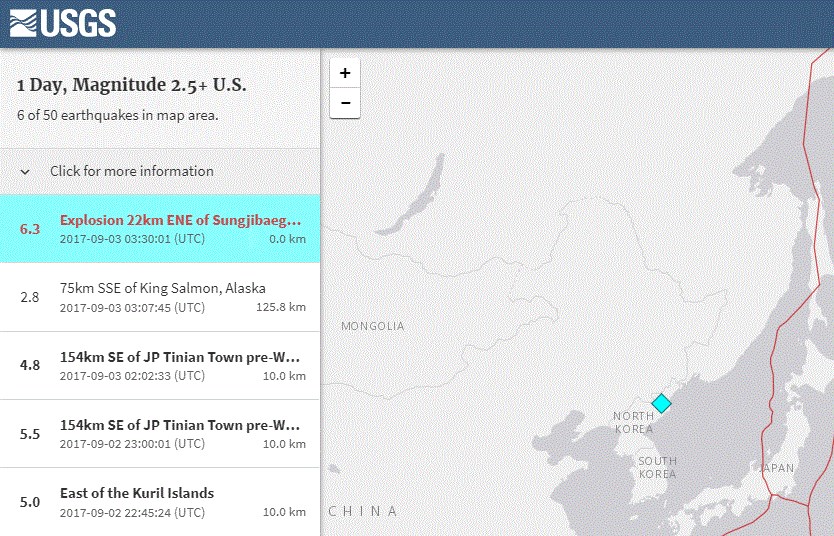The width and height of the screenshot is (834, 536).
Task: Open 'Click for more information' text
Action: [x=131, y=171]
